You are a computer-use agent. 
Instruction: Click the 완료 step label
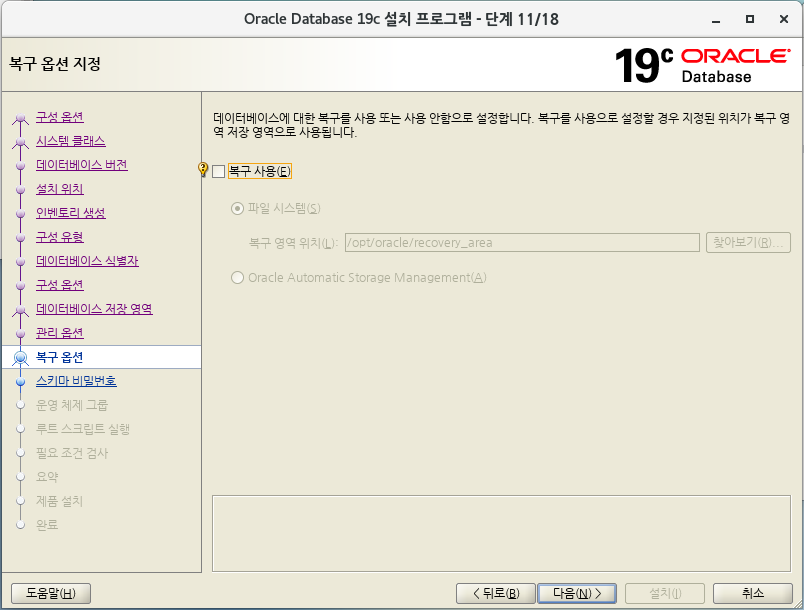click(47, 525)
